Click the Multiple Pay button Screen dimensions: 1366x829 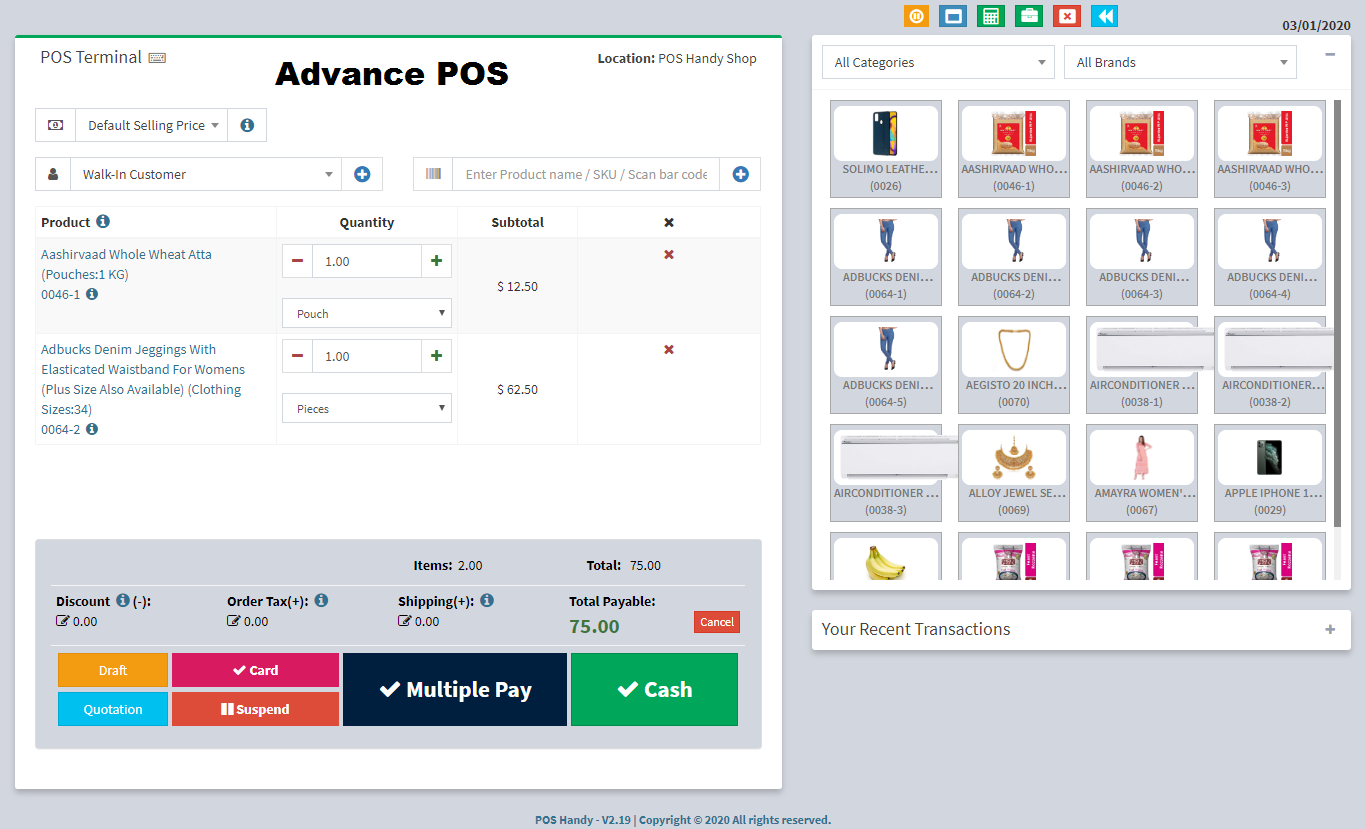pyautogui.click(x=455, y=689)
